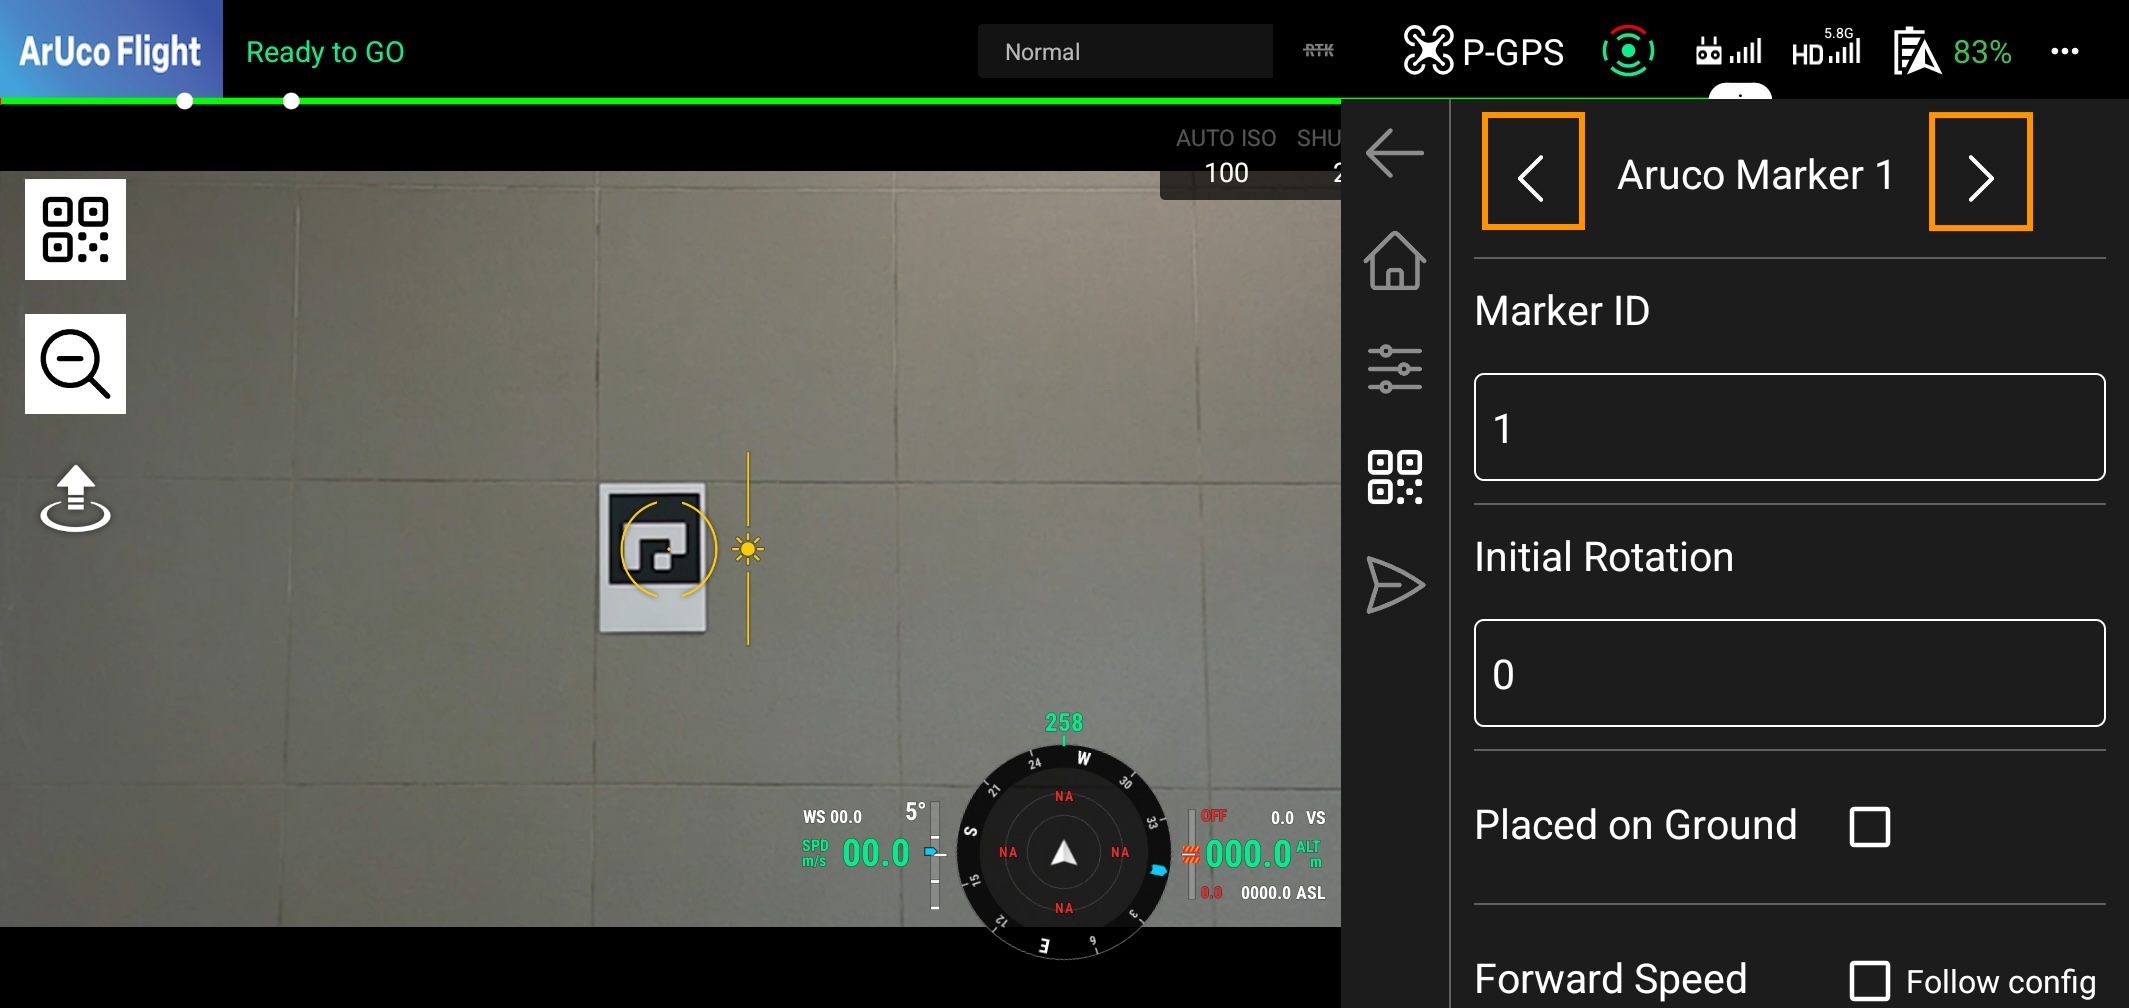Click the Ready to GO status text
This screenshot has height=1008, width=2129.
[x=325, y=51]
